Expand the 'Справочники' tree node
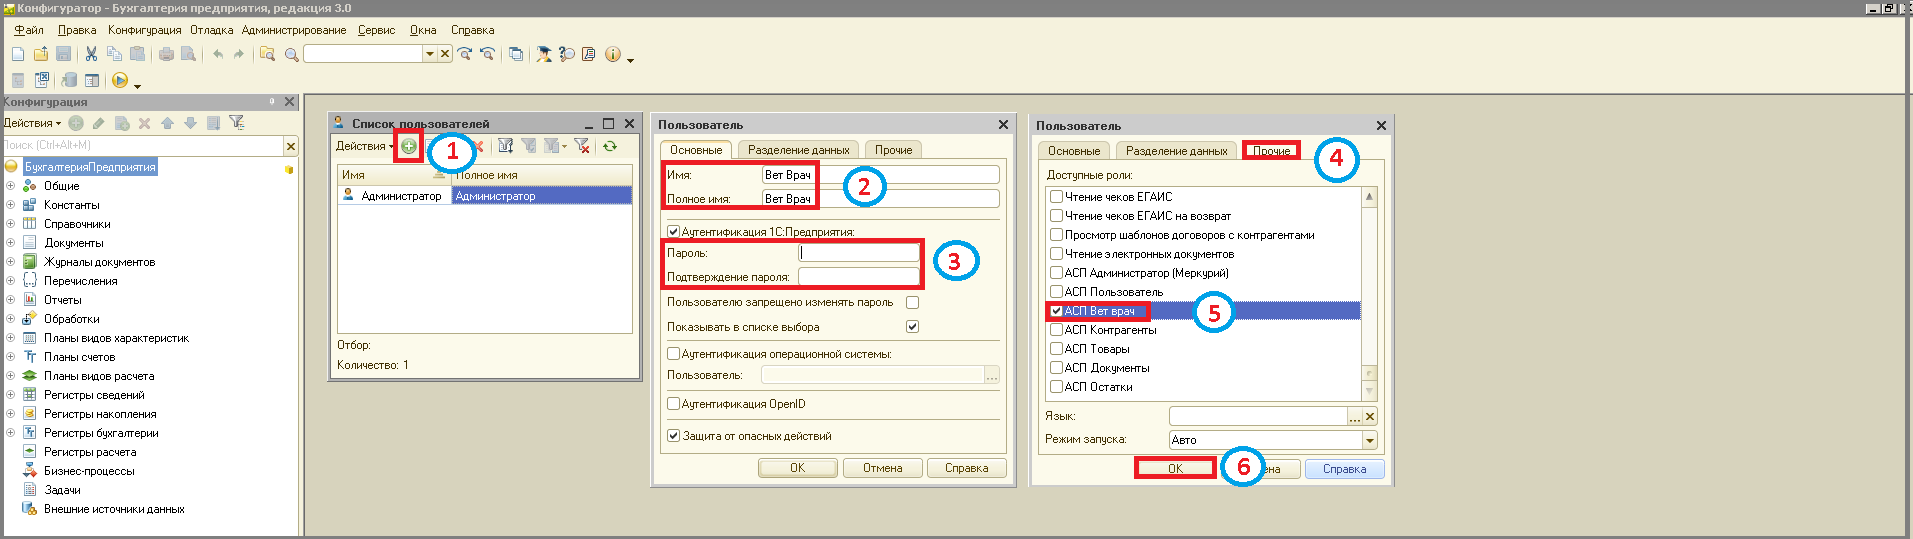 (11, 224)
